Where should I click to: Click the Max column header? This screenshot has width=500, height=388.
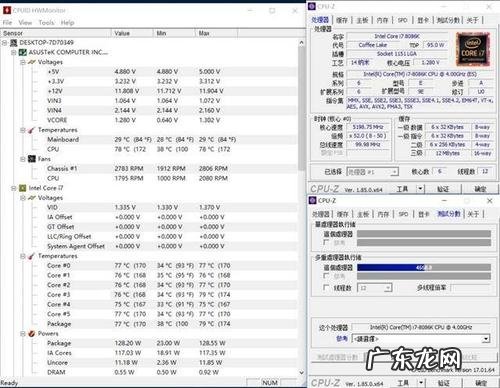[x=216, y=33]
